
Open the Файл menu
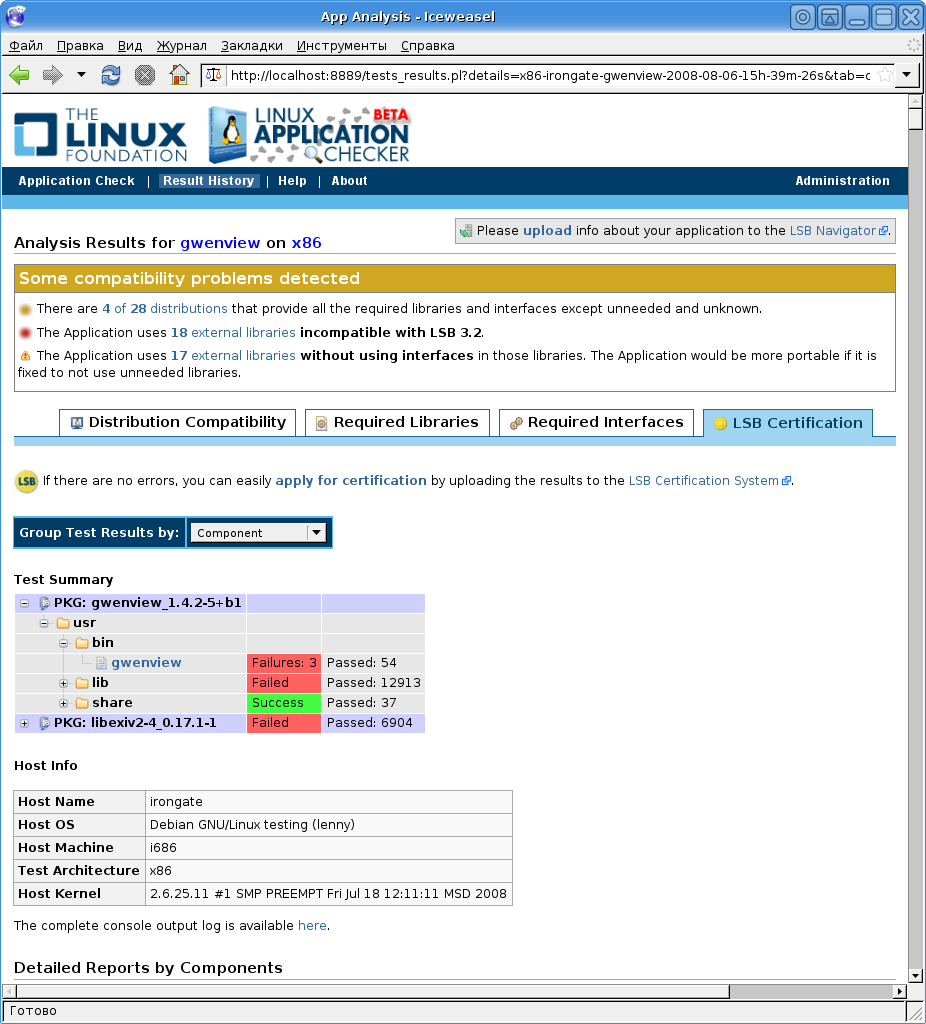point(26,46)
